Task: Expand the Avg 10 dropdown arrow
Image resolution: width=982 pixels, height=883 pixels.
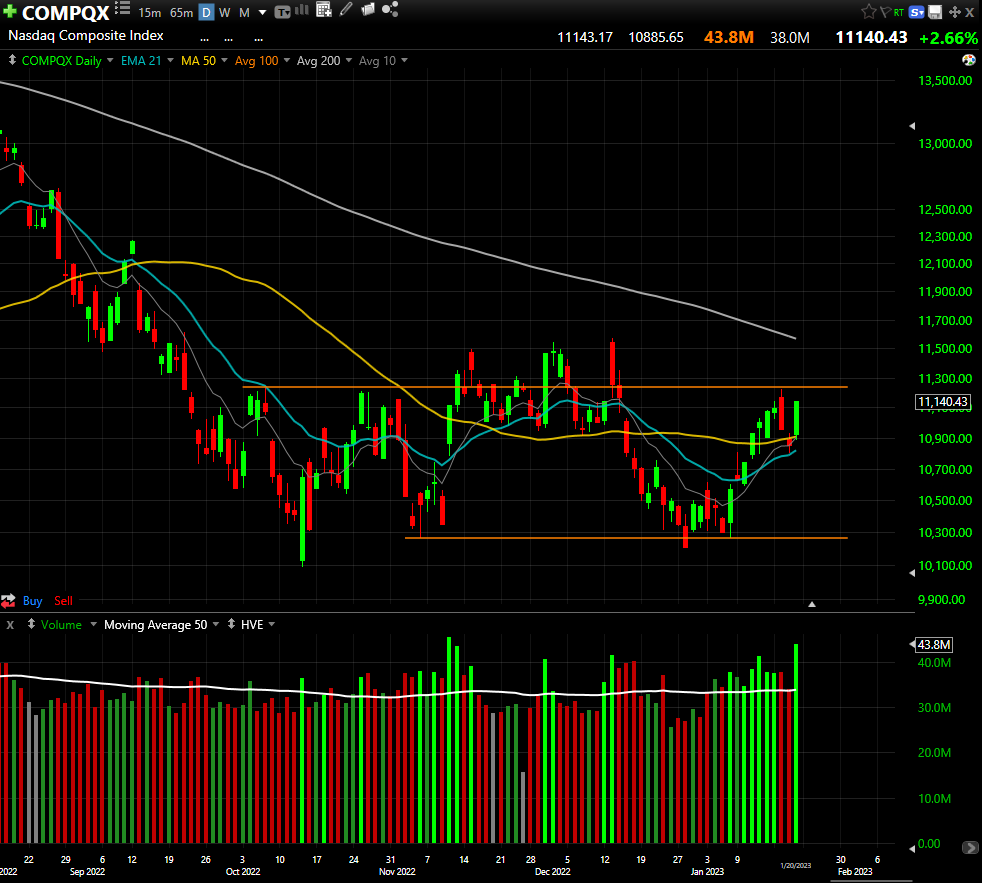Action: [404, 60]
